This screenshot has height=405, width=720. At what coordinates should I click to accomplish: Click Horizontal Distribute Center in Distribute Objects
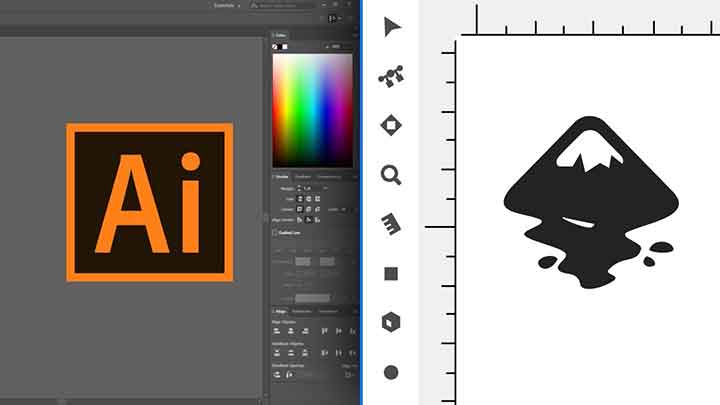pyautogui.click(x=338, y=353)
